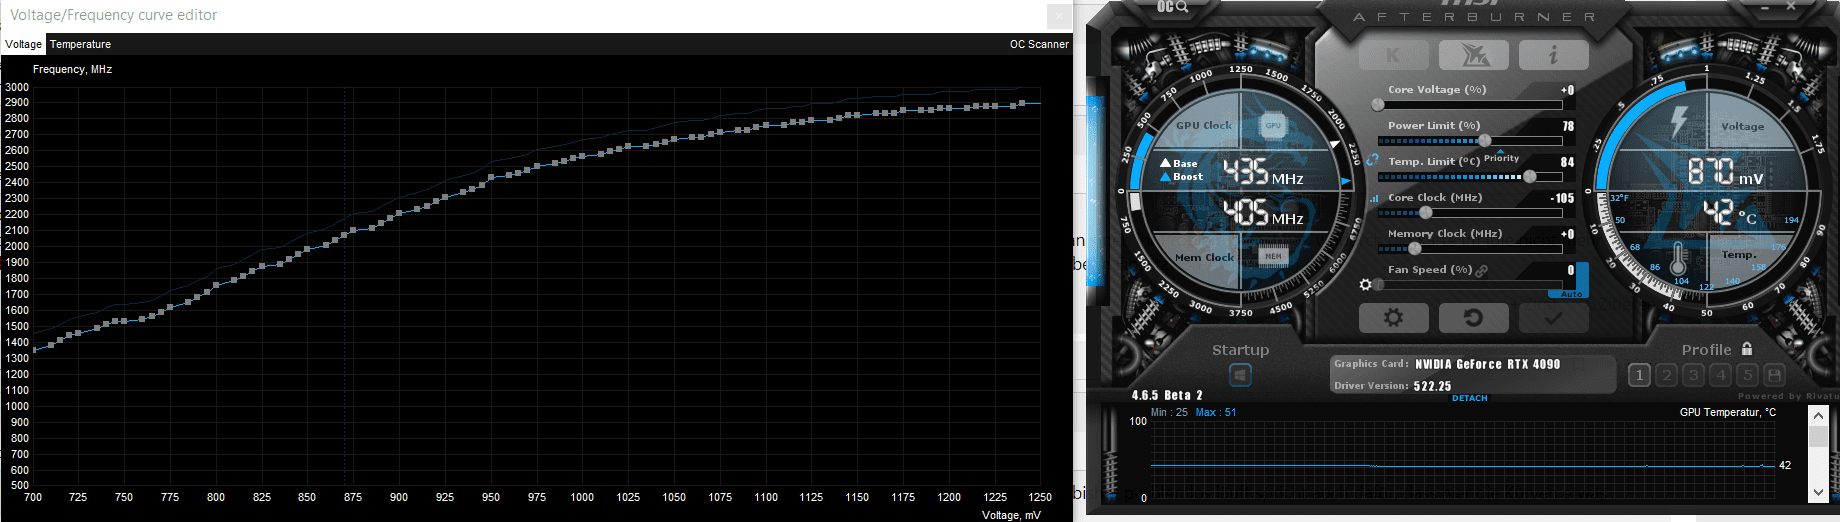Click the DETACH link below the driver version
This screenshot has height=522, width=1840.
tap(1470, 398)
